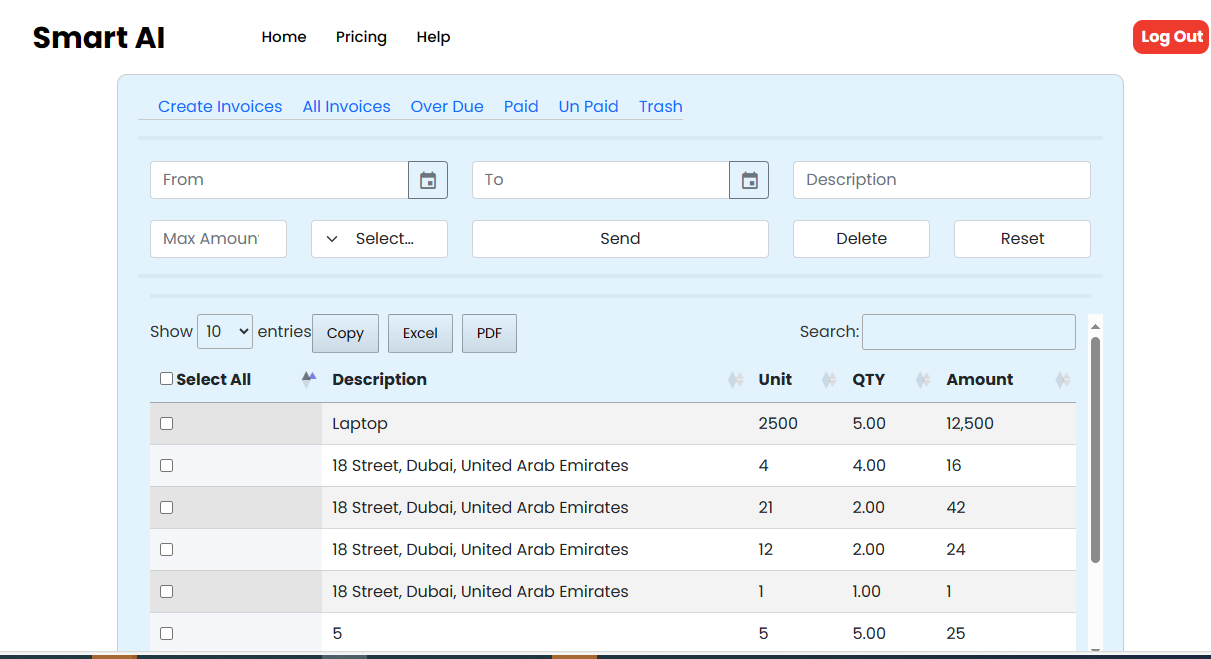
Task: Sort table by Unit column arrows
Action: pos(829,380)
